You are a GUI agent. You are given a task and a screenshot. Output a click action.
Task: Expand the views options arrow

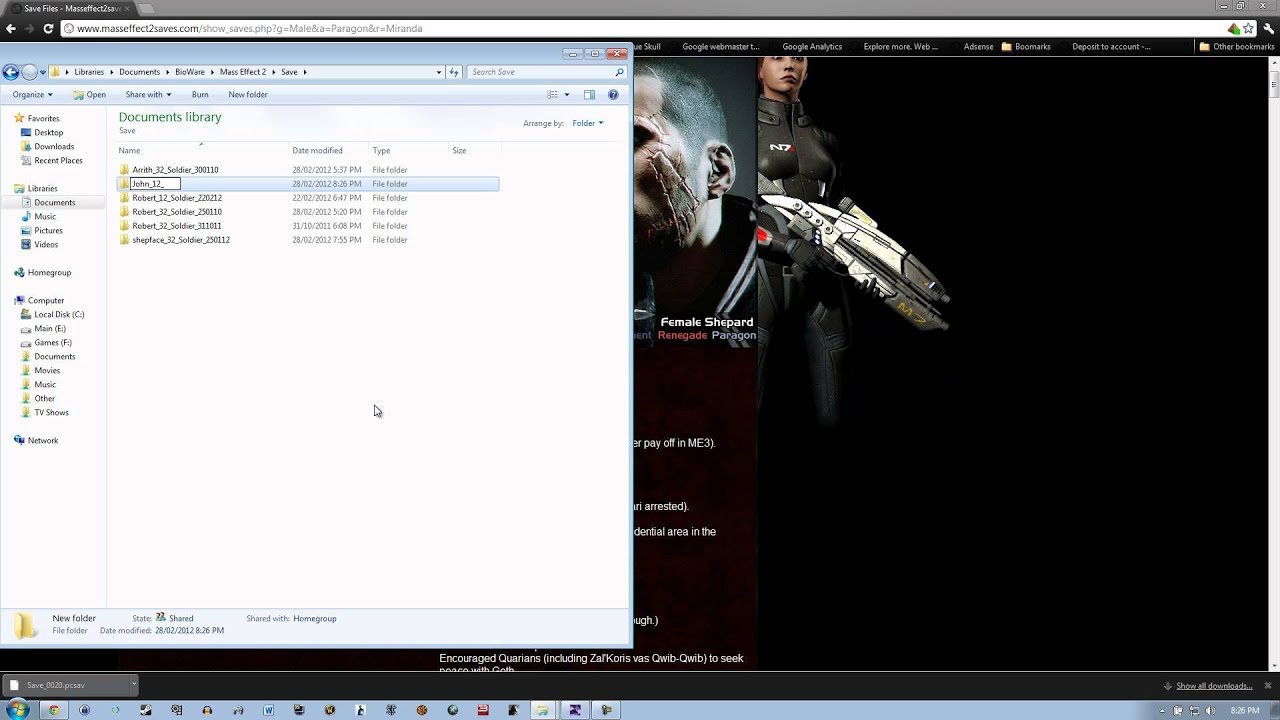567,95
